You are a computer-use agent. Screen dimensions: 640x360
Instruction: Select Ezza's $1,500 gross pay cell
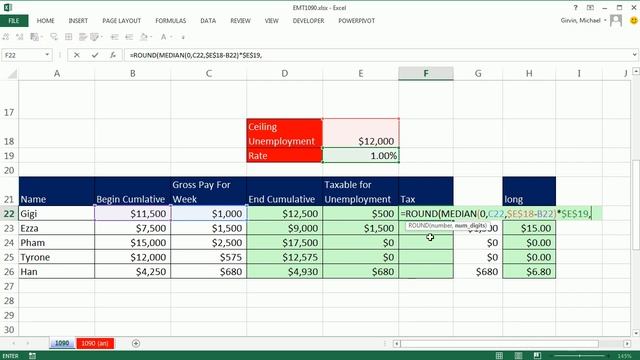pyautogui.click(x=209, y=228)
